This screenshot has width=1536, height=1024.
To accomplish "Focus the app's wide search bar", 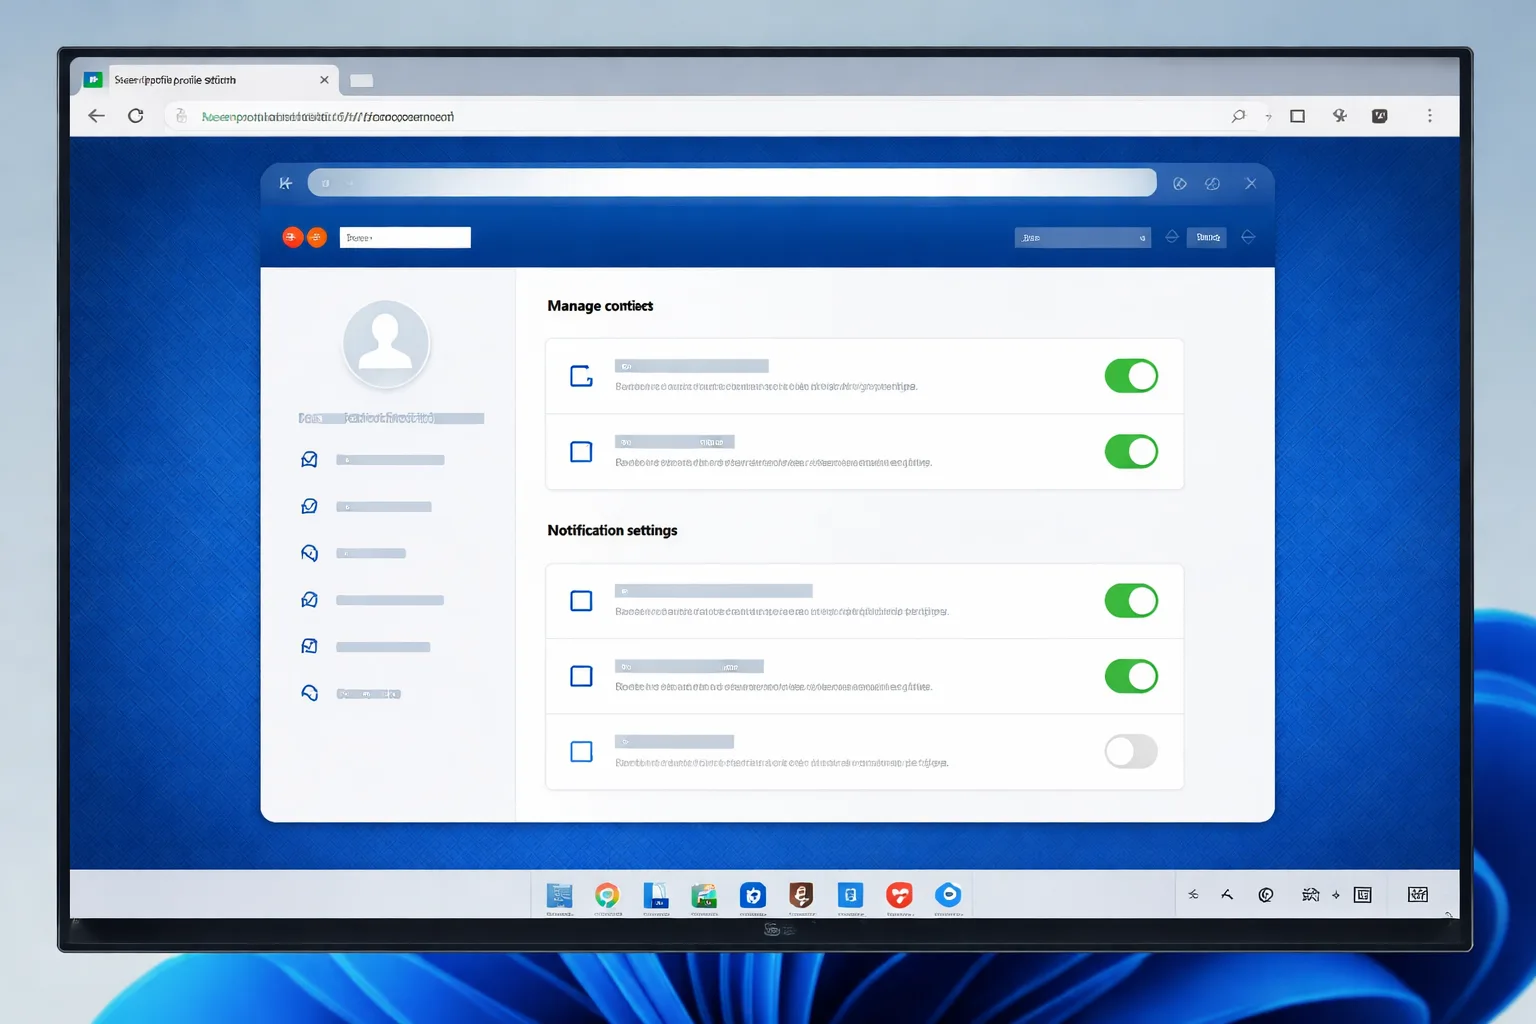I will tap(732, 183).
